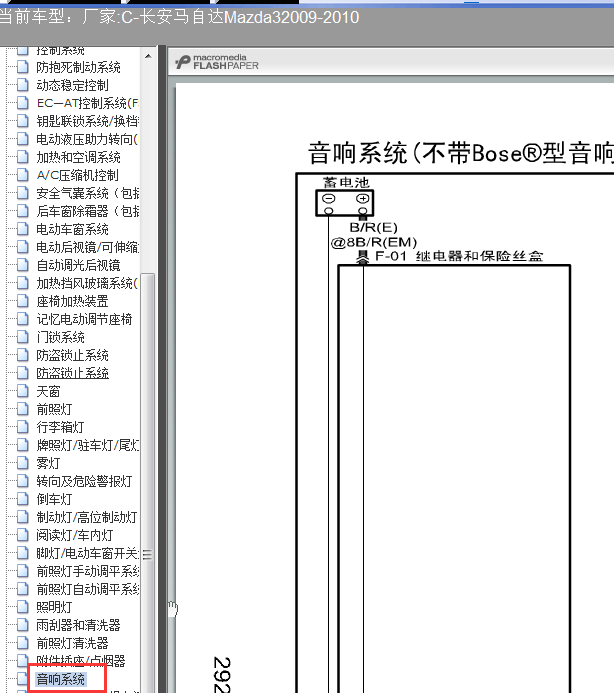Click page icon beside 雾灯

point(23,463)
